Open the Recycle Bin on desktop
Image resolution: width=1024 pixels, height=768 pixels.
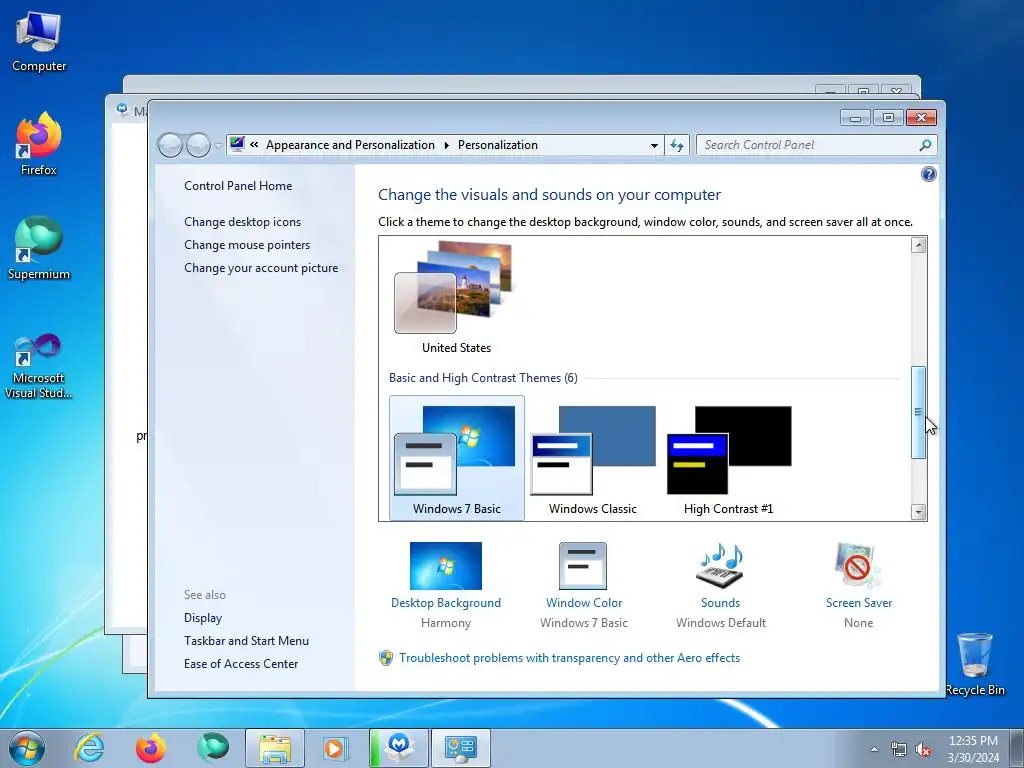click(975, 664)
